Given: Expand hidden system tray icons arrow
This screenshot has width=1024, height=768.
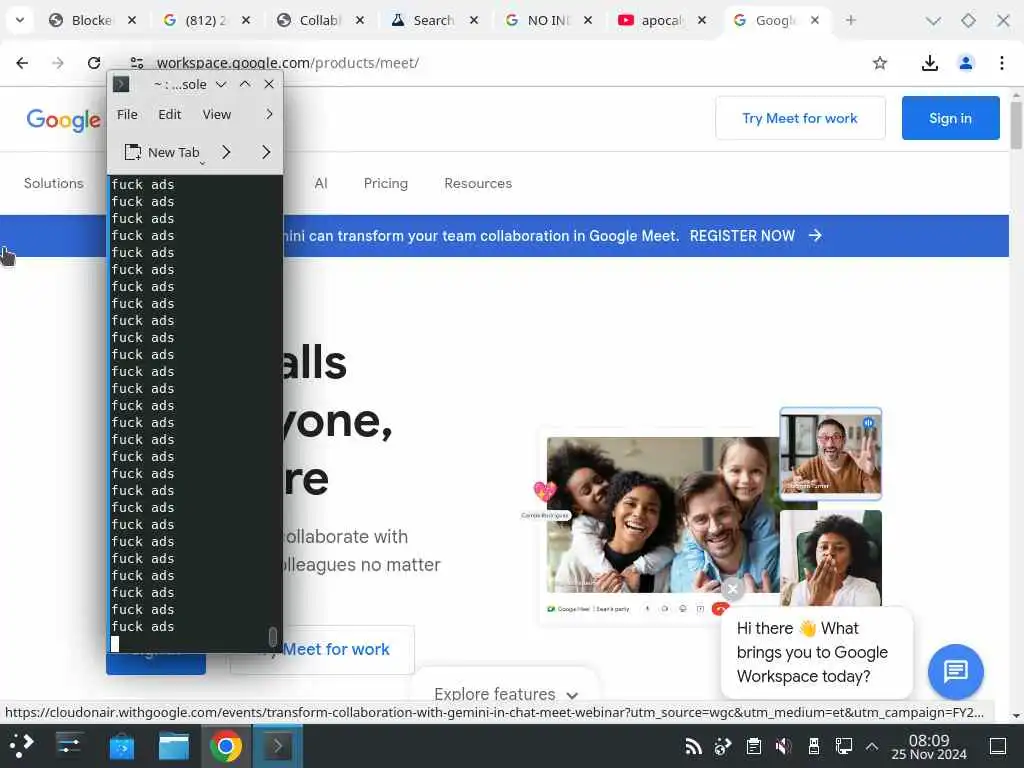Looking at the screenshot, I should click(872, 745).
